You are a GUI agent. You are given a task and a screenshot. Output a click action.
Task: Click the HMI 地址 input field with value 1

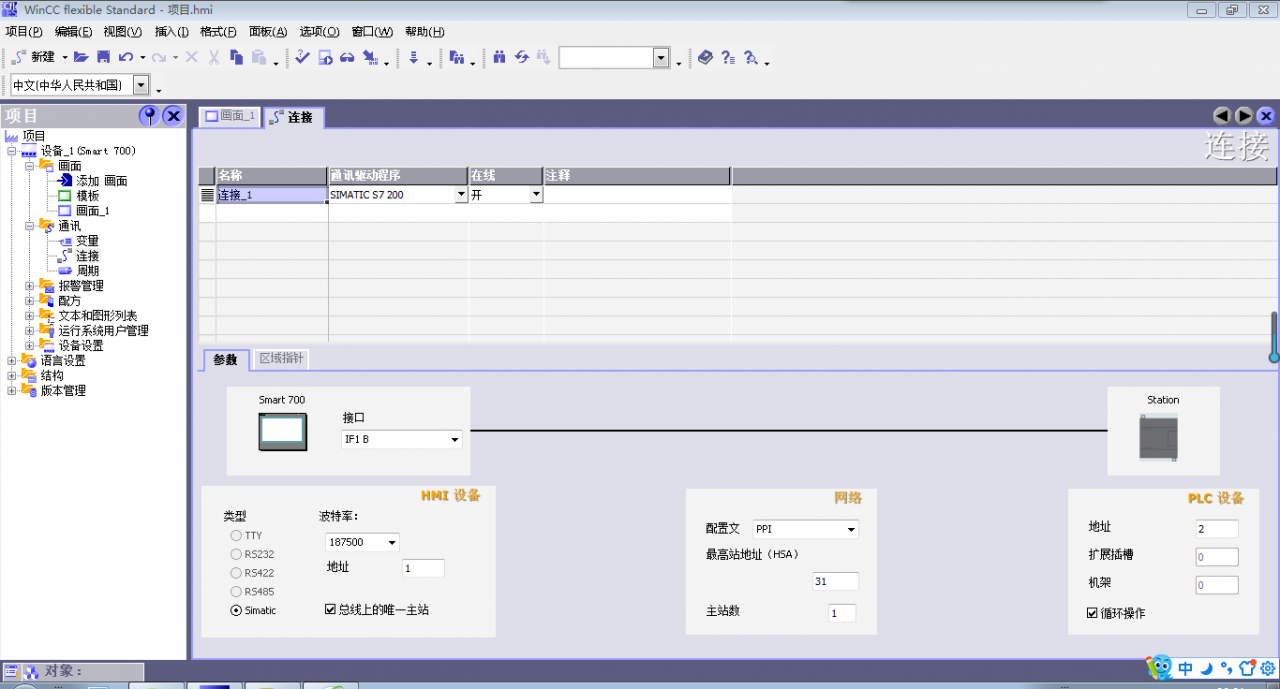pos(423,568)
